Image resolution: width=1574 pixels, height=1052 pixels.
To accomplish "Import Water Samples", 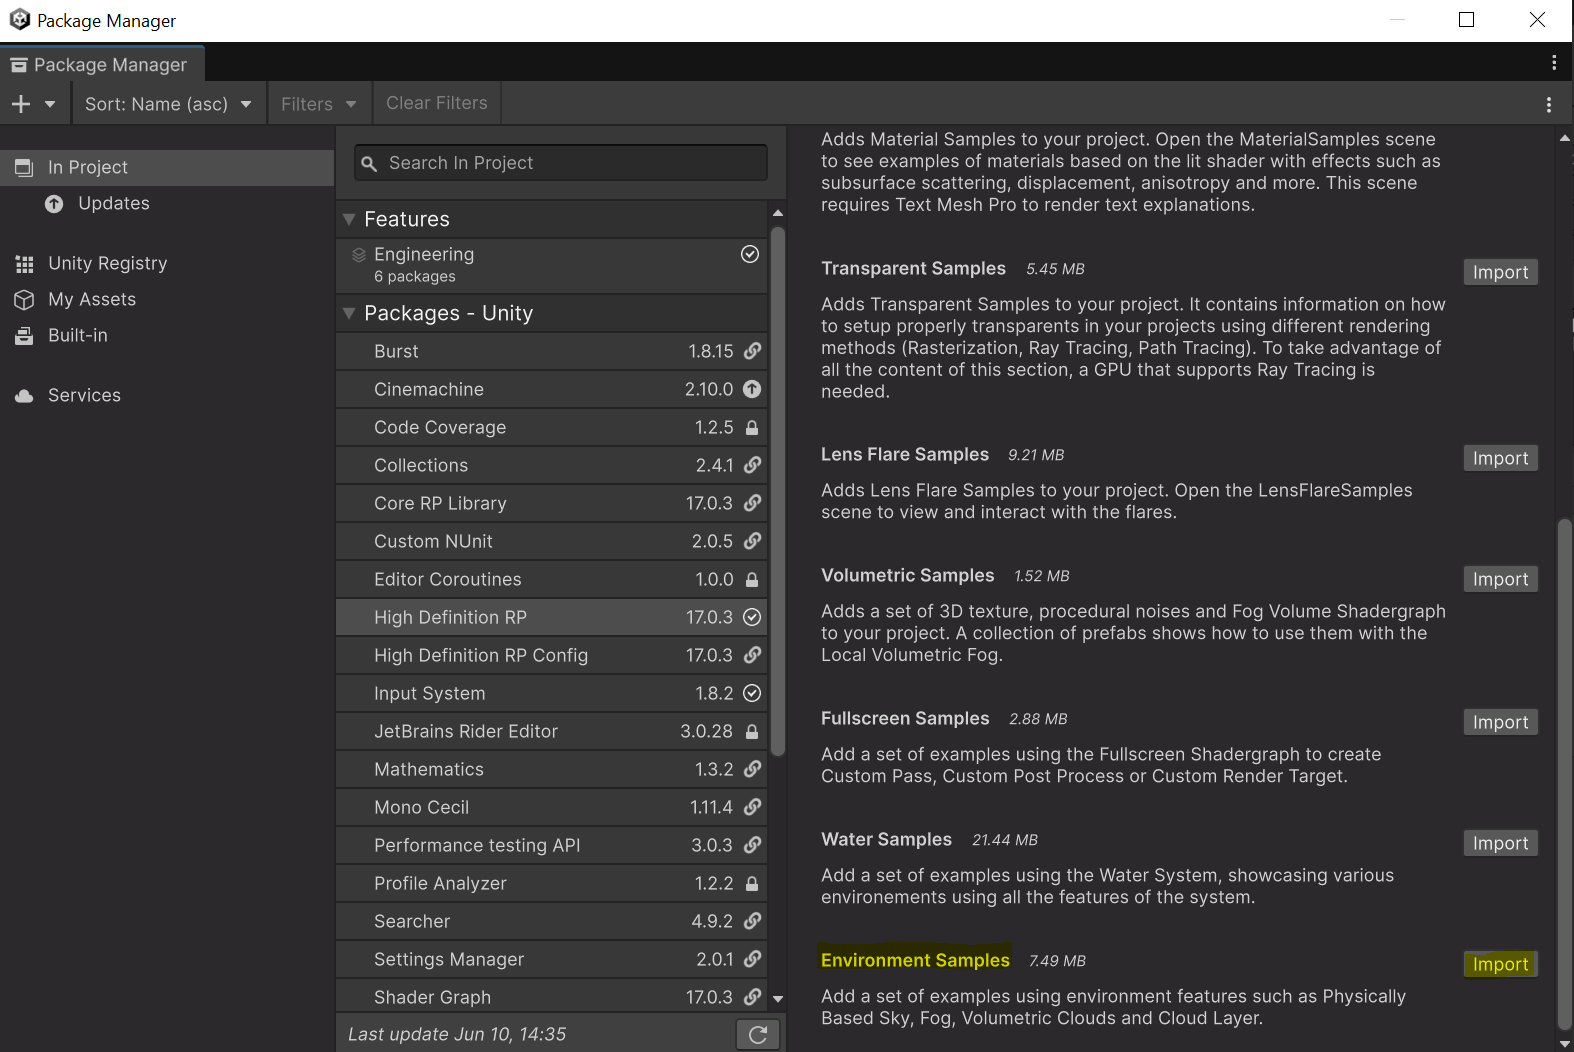I will tap(1500, 843).
